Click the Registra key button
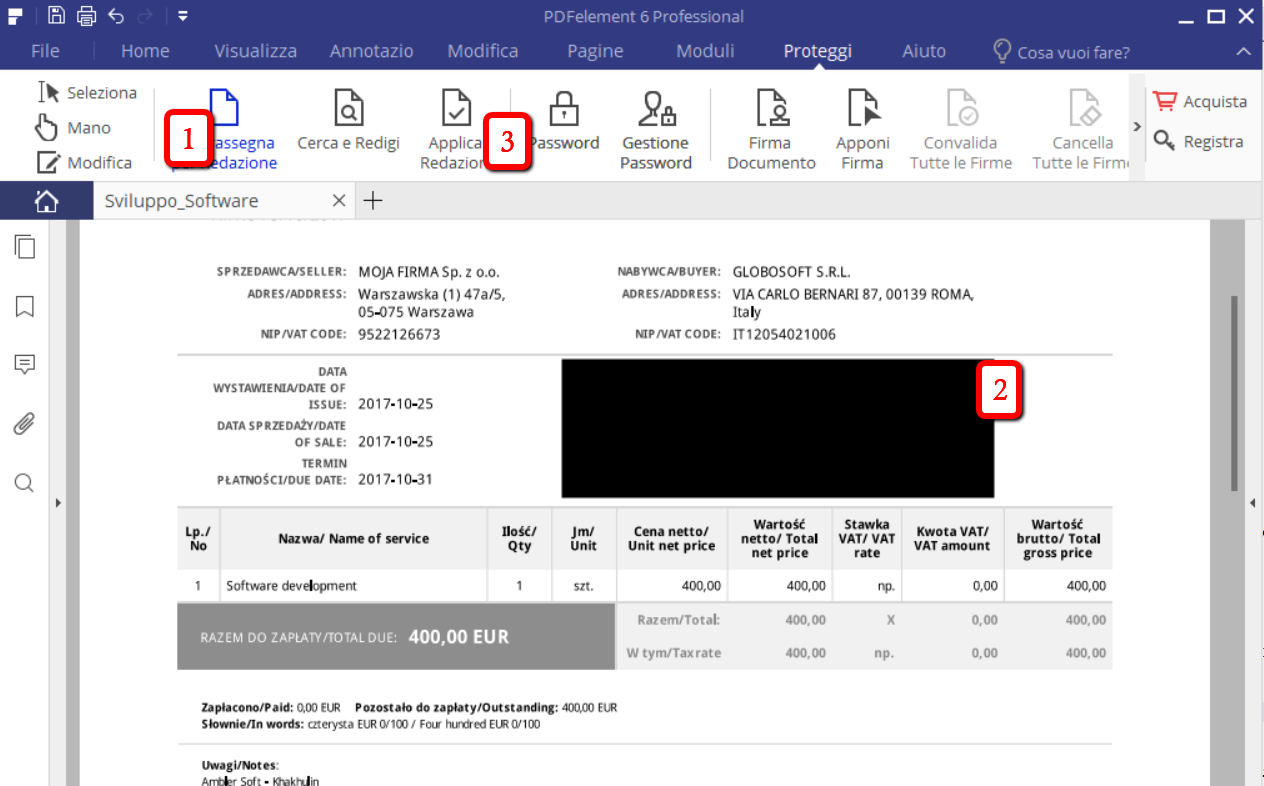 [x=1197, y=141]
